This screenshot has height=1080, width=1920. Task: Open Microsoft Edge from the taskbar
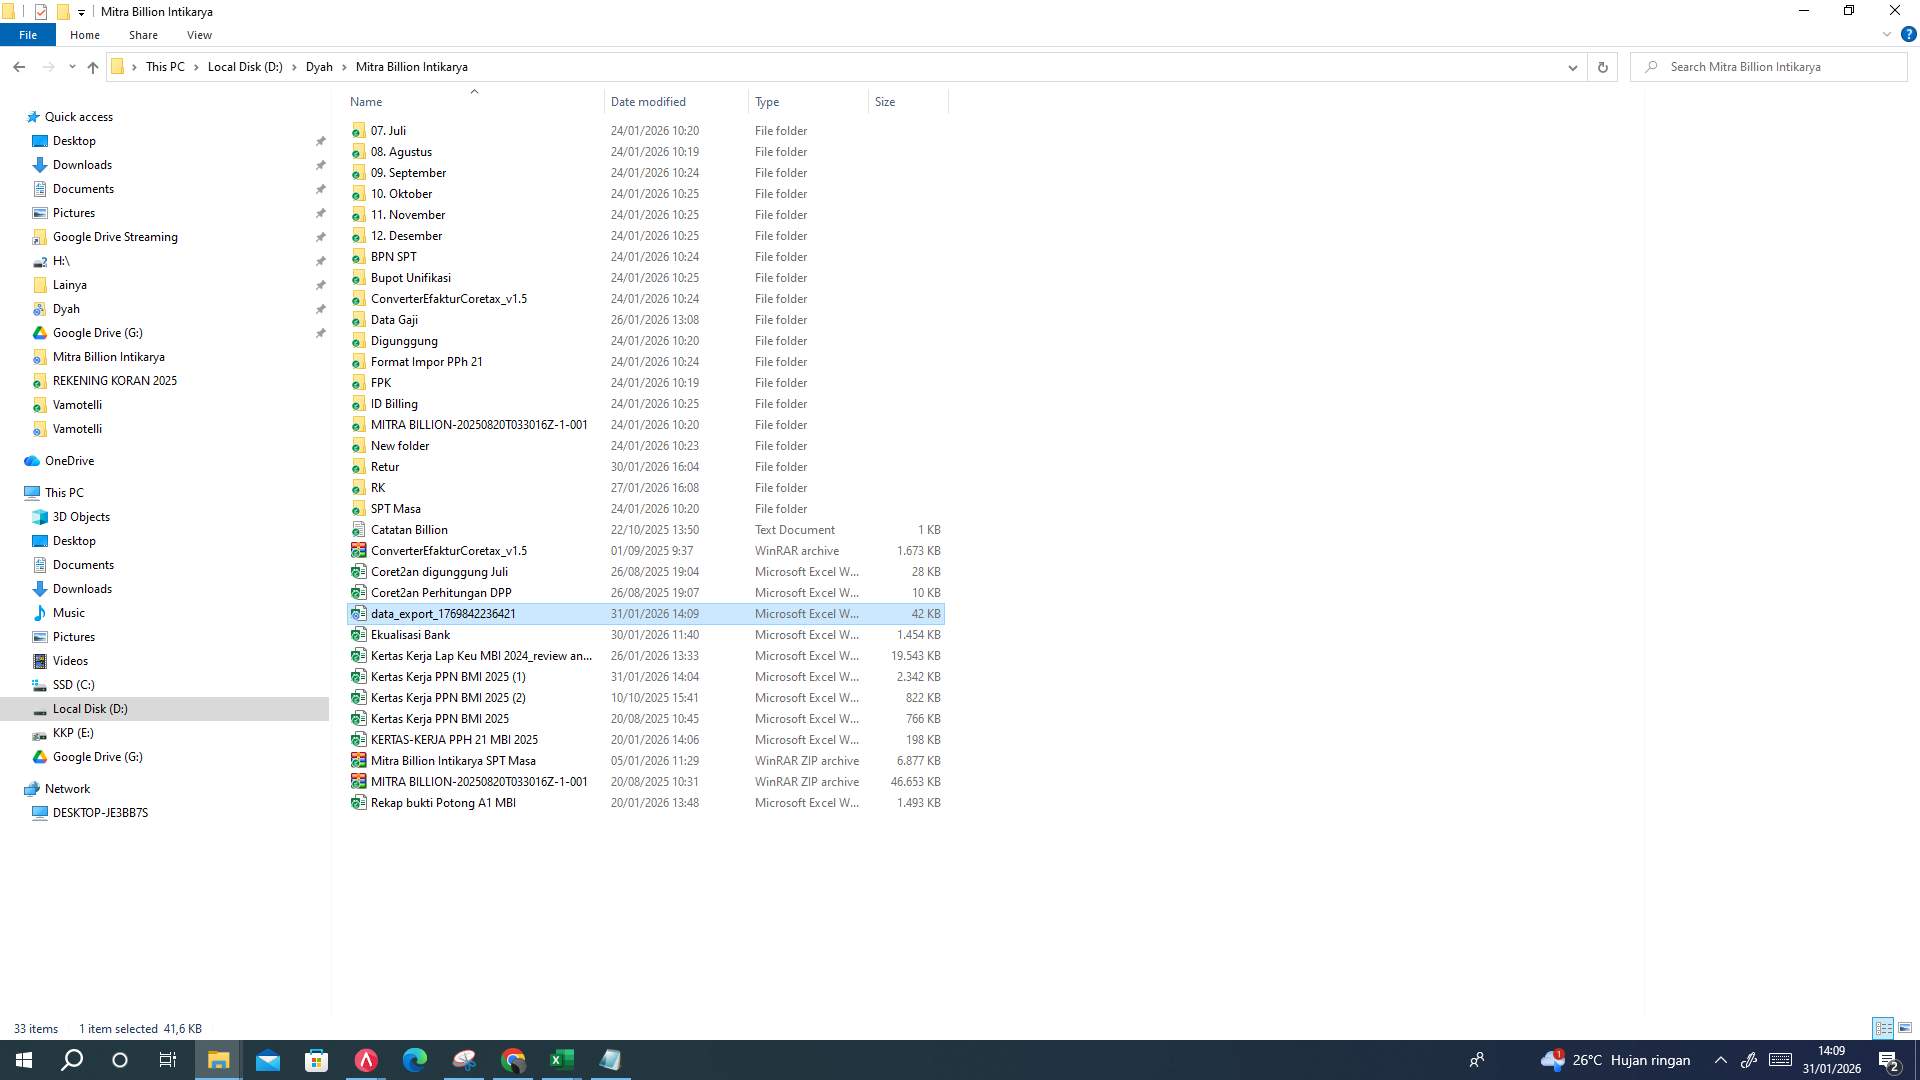pos(414,1060)
